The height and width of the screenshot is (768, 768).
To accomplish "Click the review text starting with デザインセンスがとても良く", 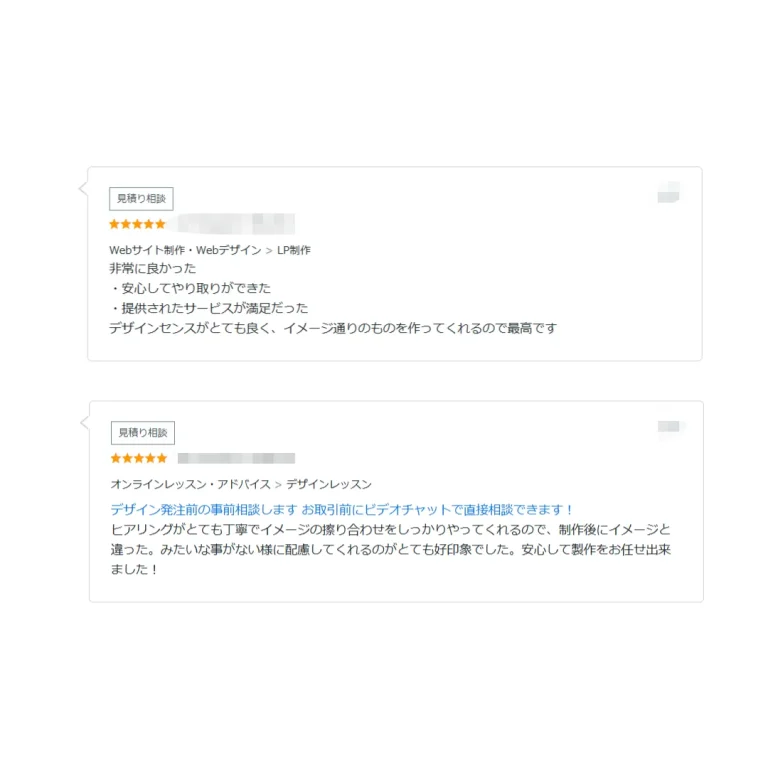I will [x=332, y=328].
